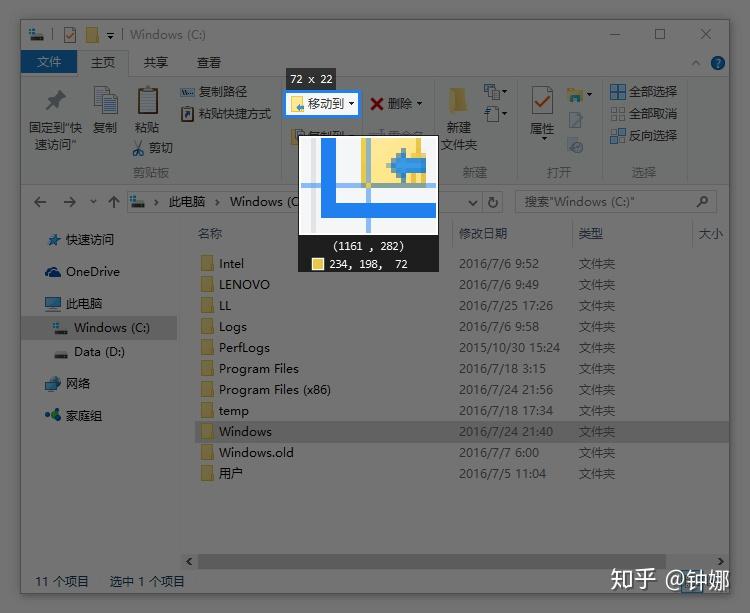
Task: Click the Pin to Quick access icon
Action: coord(55,100)
